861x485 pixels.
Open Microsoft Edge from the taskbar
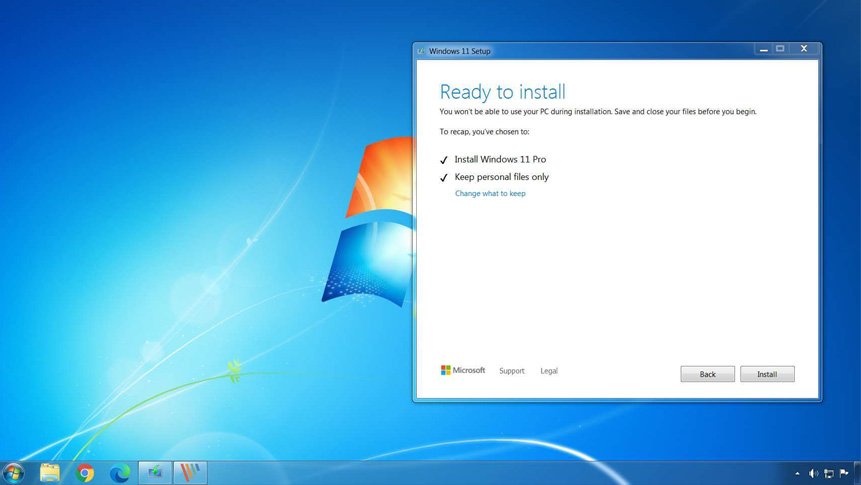[120, 472]
